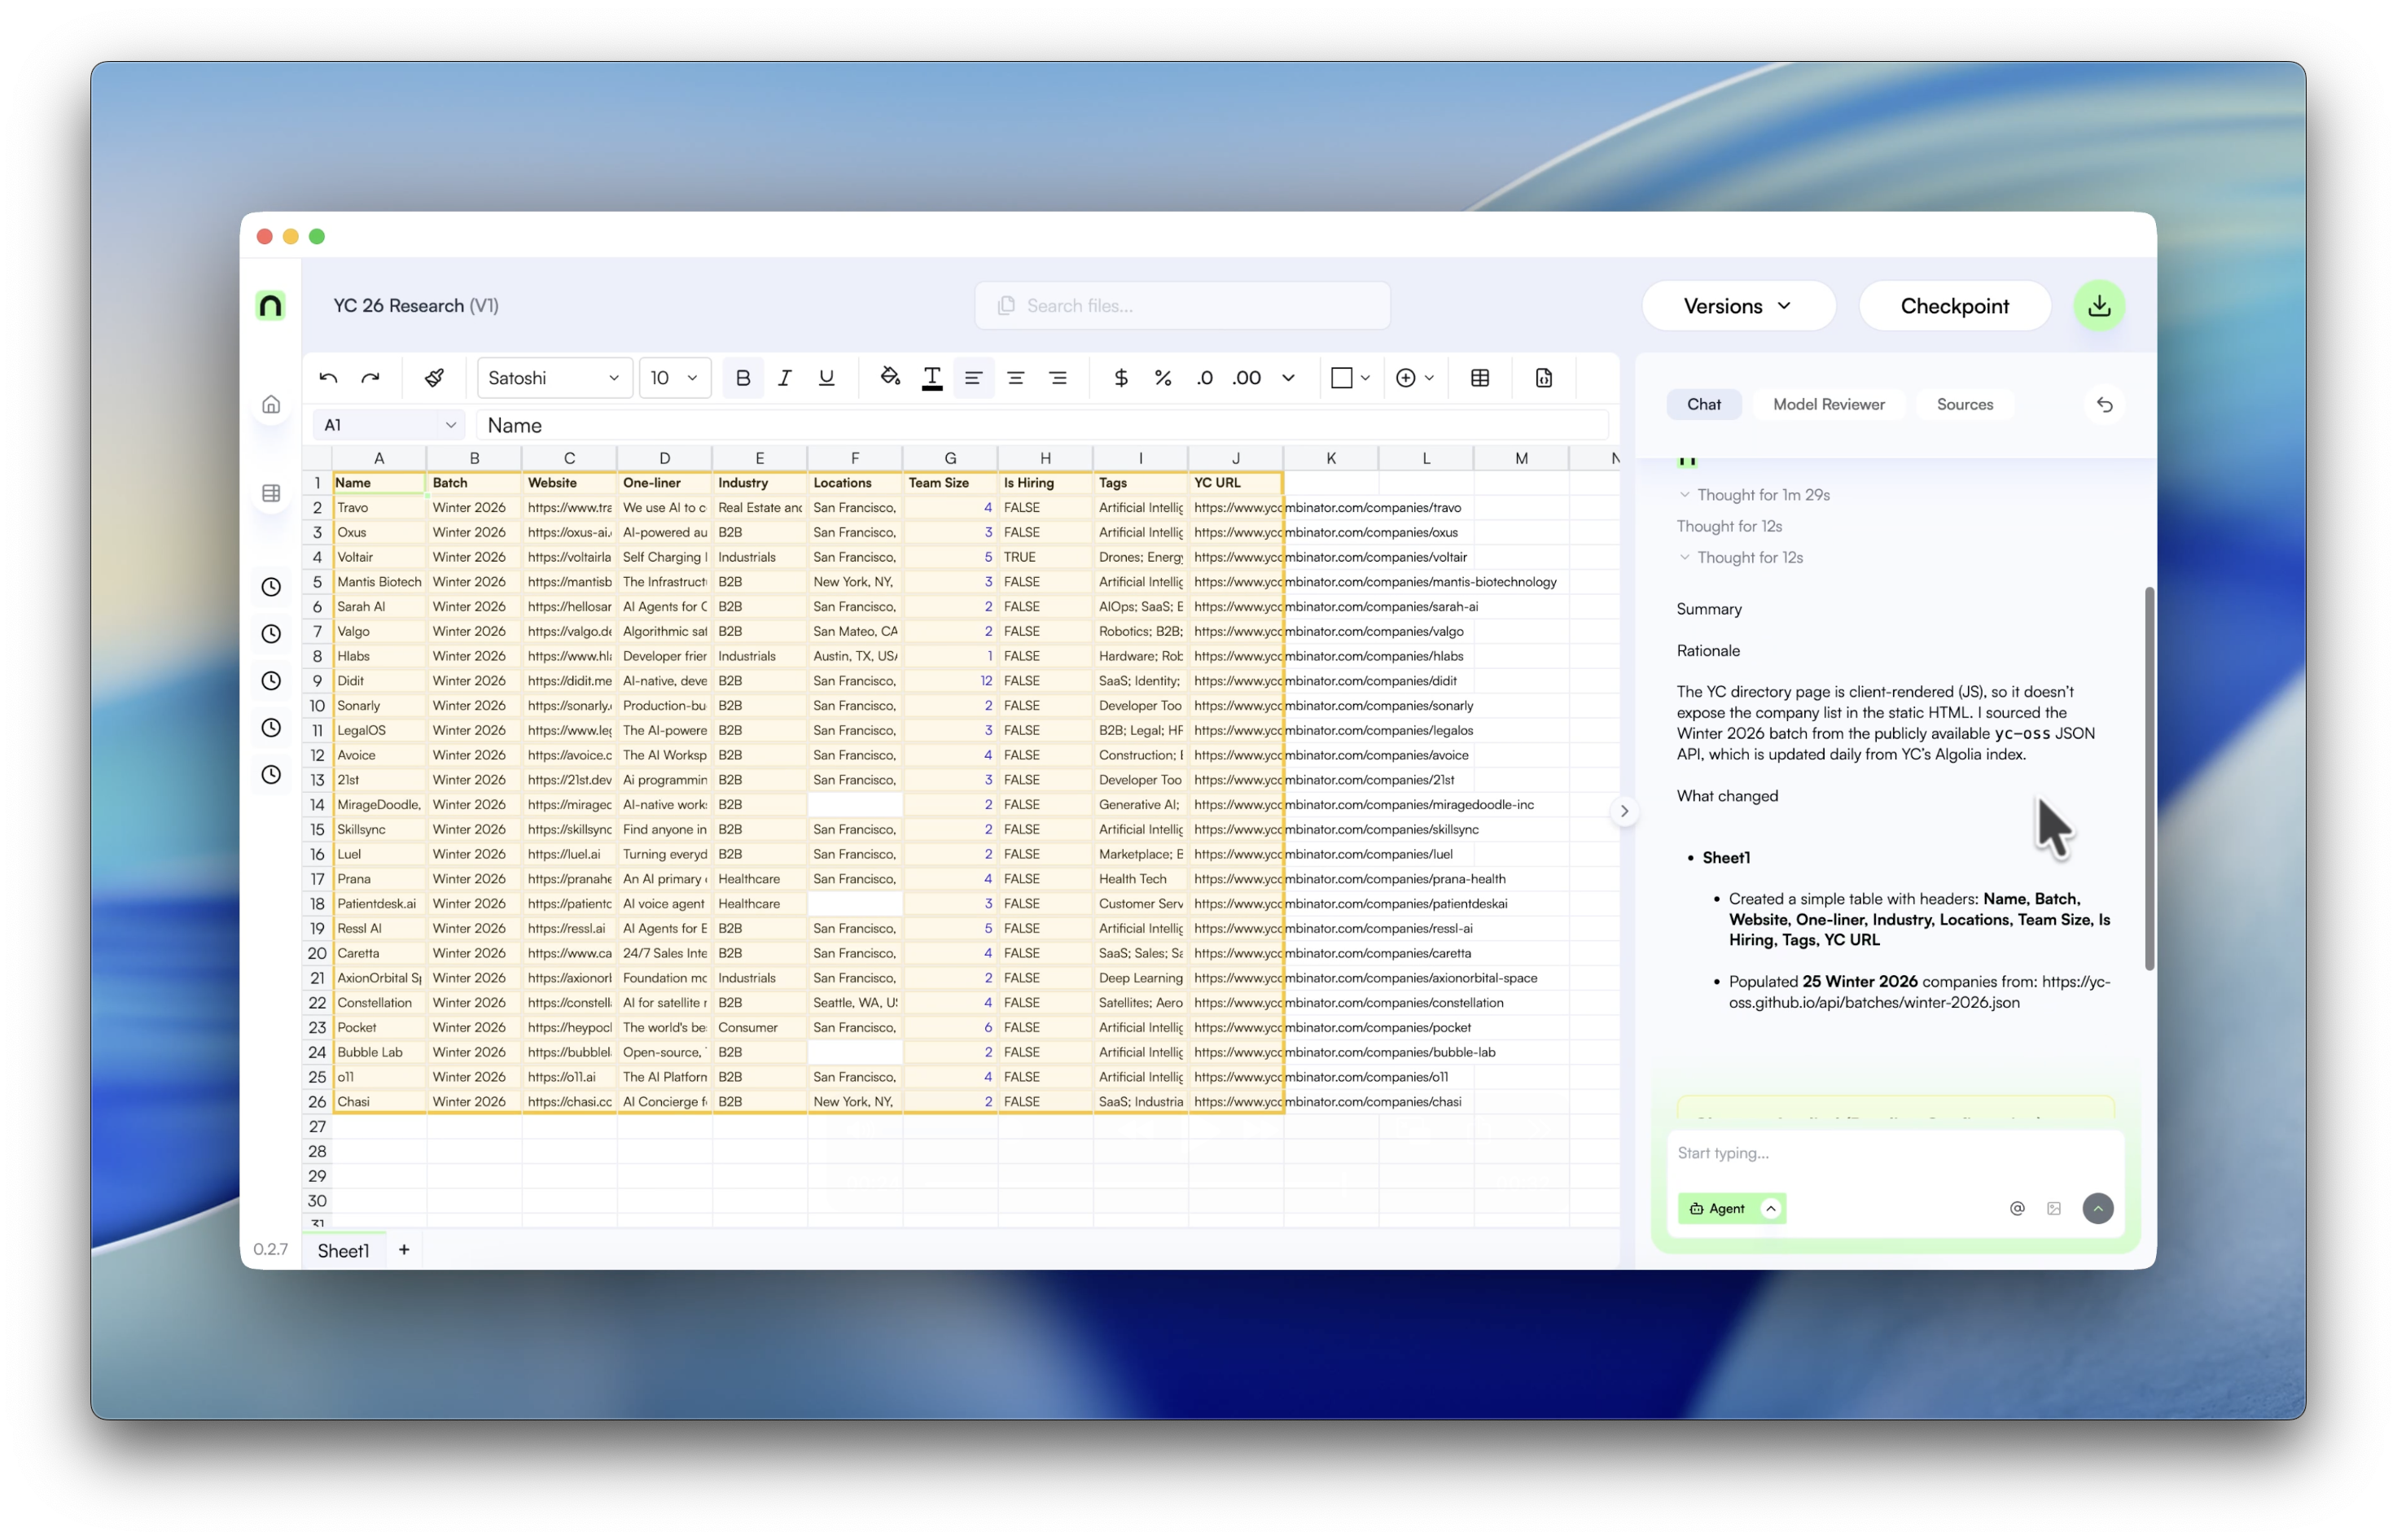Click the undo arrow in toolbar
Image resolution: width=2397 pixels, height=1540 pixels.
(x=328, y=378)
